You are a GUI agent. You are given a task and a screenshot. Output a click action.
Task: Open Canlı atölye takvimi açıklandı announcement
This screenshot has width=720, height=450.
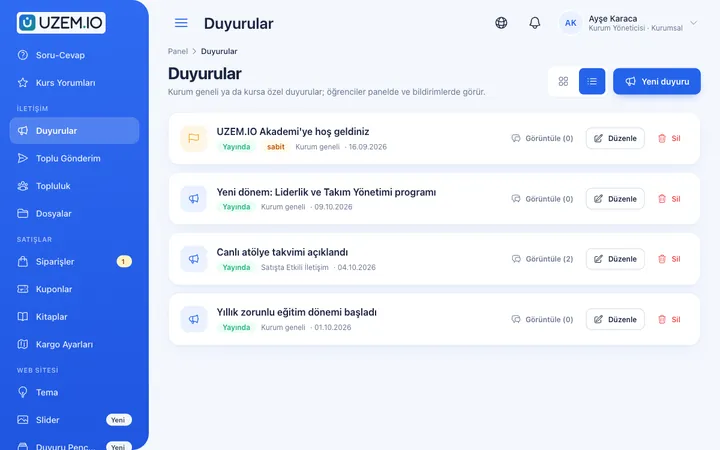(282, 252)
